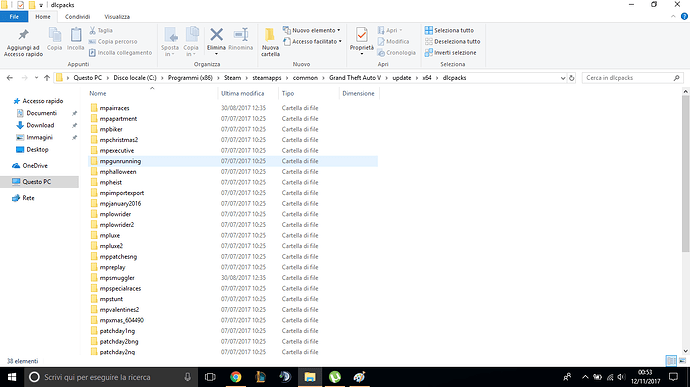Select the mpsmuggler folder
690x387 pixels.
pos(233,278)
